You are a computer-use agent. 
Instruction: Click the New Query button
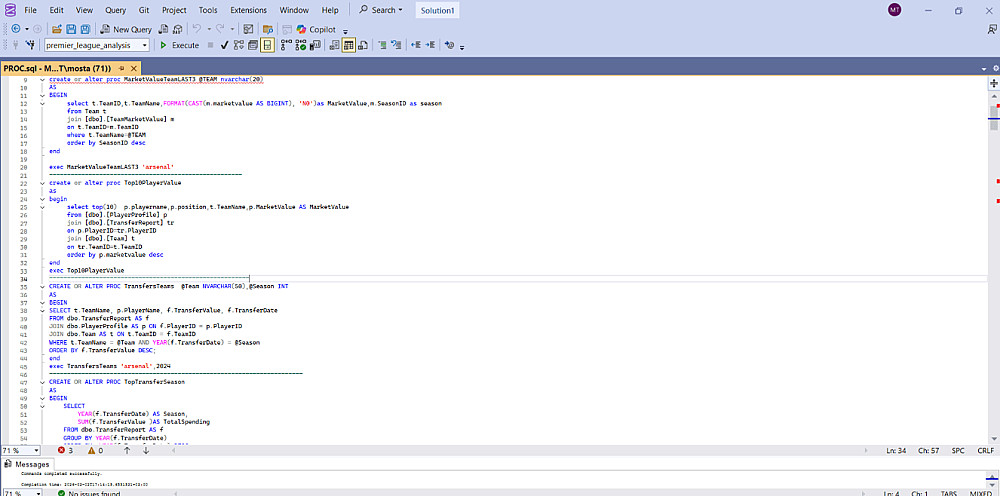pyautogui.click(x=126, y=29)
